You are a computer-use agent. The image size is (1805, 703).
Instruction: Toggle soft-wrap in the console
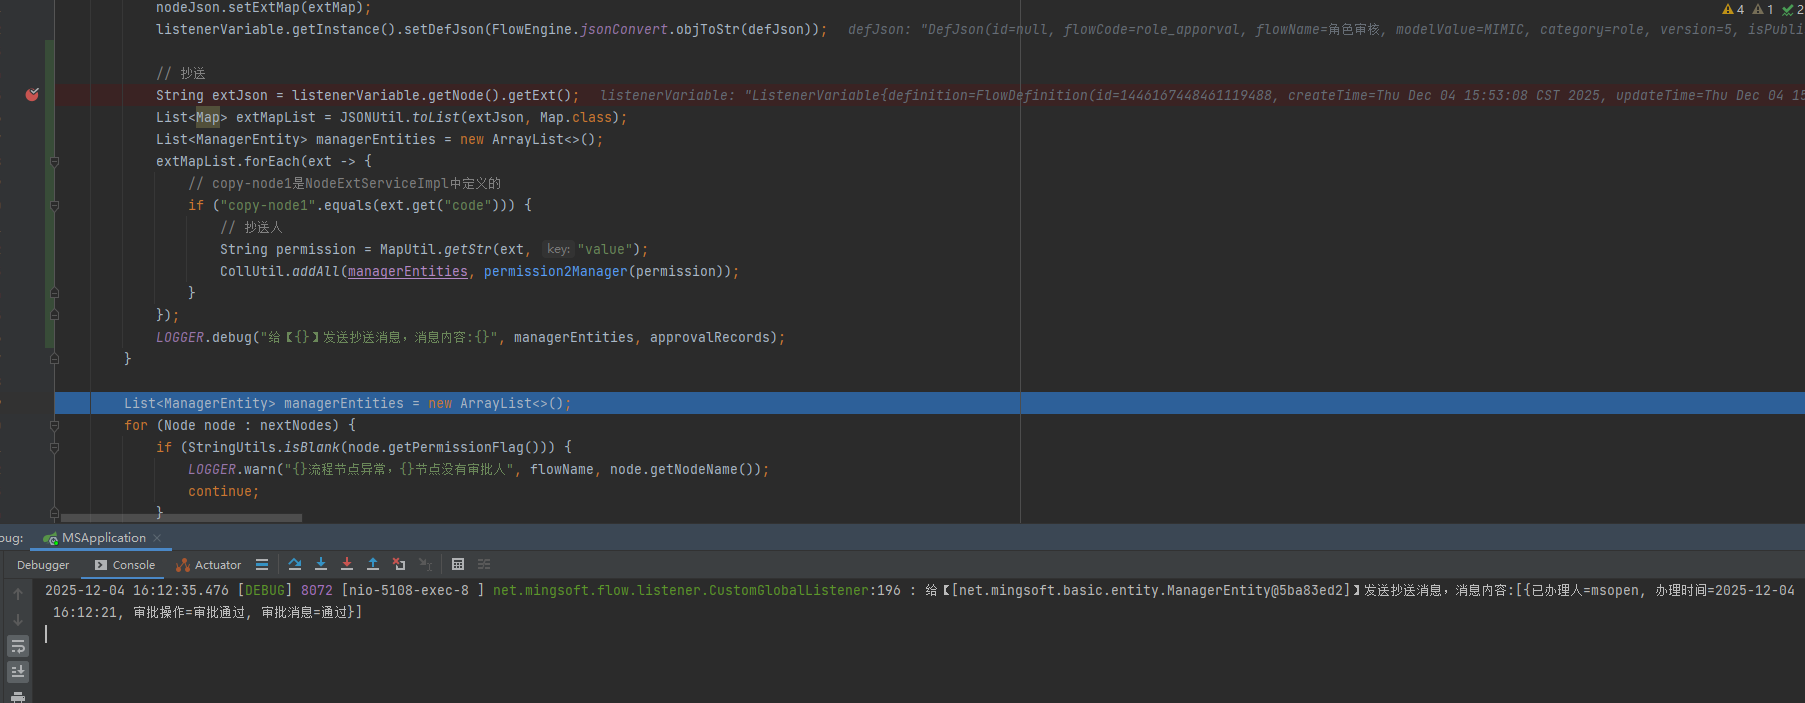tap(18, 646)
